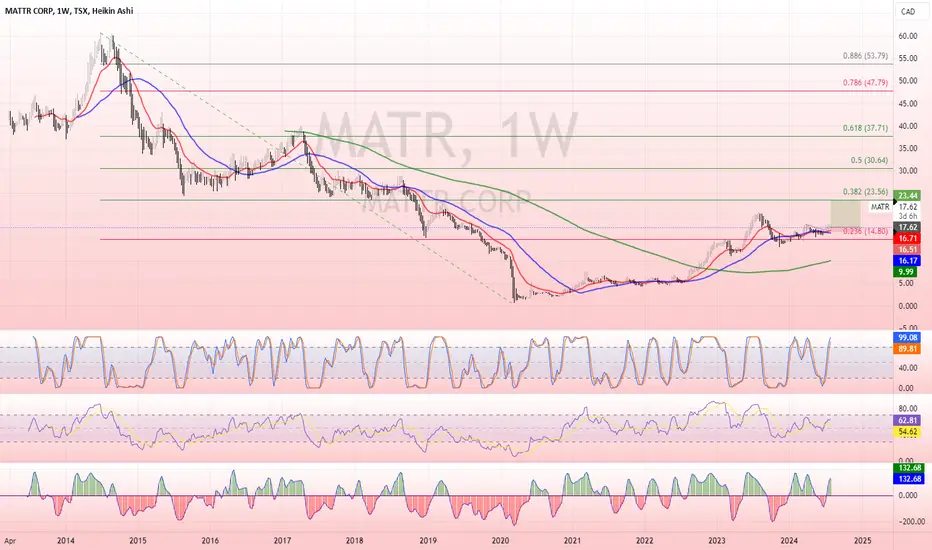The width and height of the screenshot is (932, 550).
Task: Click the 2019 label on the time axis
Action: (x=428, y=540)
